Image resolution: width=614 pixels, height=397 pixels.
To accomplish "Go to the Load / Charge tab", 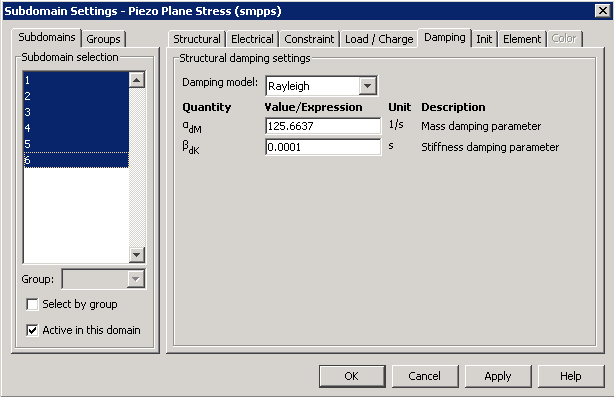I will click(379, 39).
